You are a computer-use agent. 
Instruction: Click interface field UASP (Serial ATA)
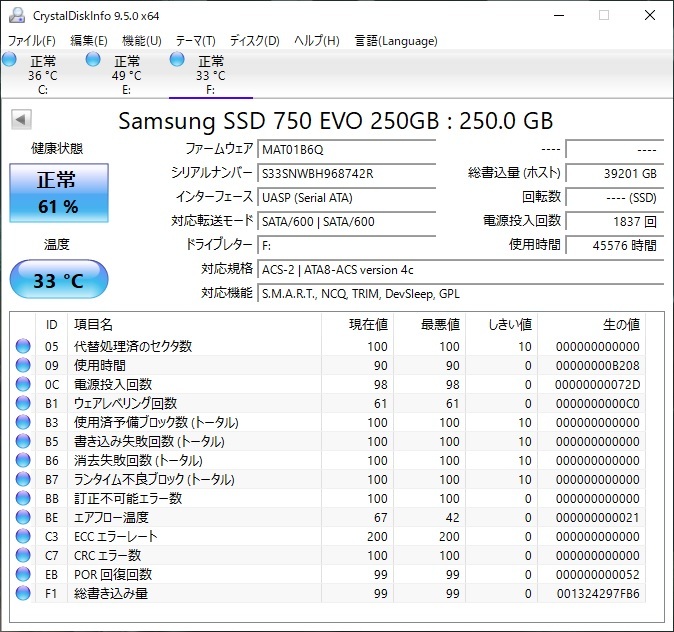346,198
